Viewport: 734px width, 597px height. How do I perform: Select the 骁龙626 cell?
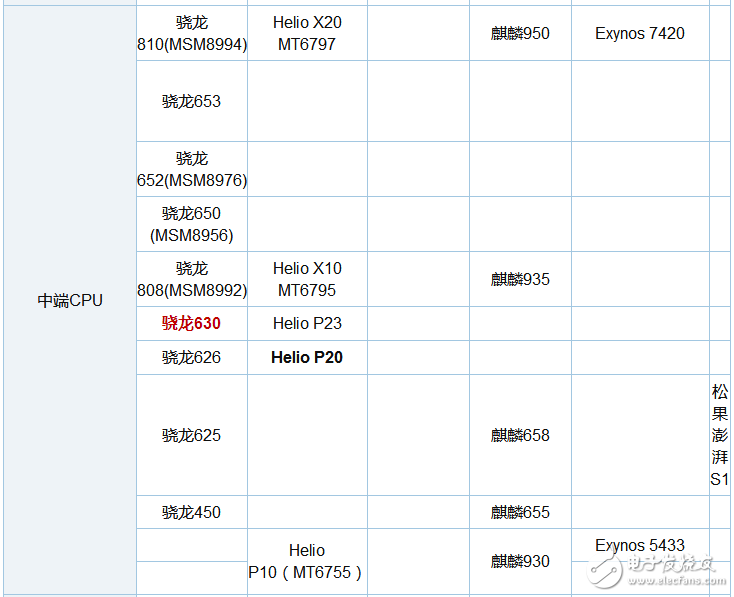click(x=191, y=357)
